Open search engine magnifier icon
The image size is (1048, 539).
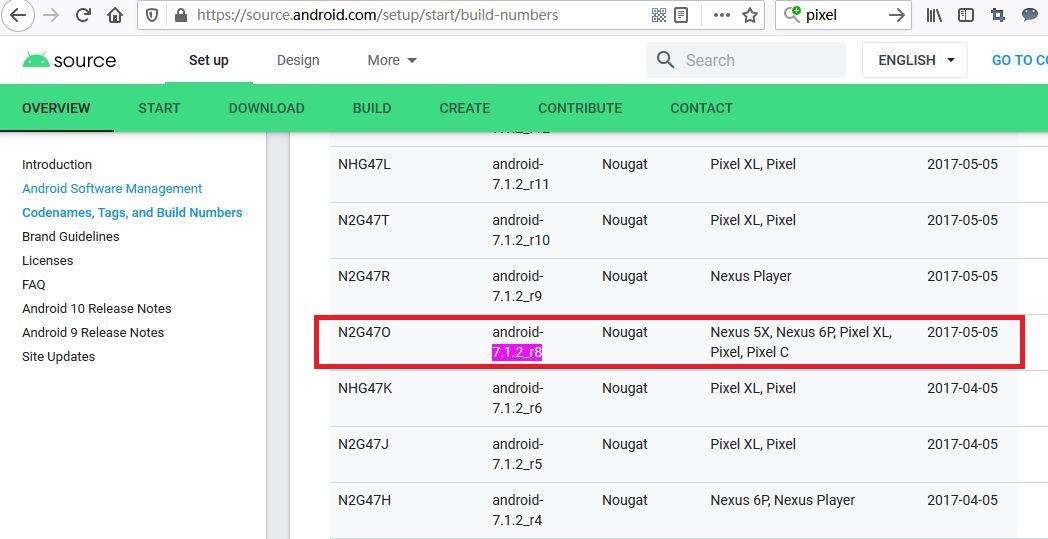click(792, 15)
